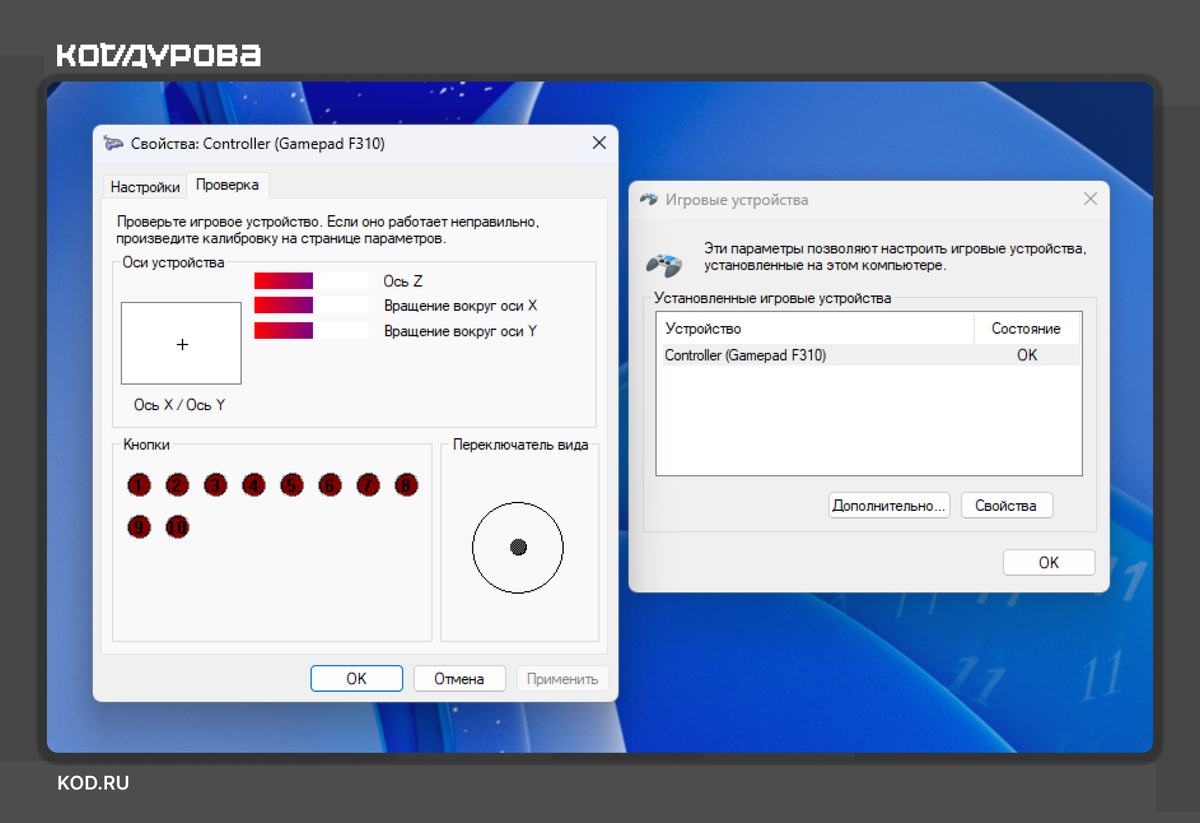Viewport: 1200px width, 823px height.
Task: Click the gamepad icon in Свойства title bar
Action: click(114, 143)
